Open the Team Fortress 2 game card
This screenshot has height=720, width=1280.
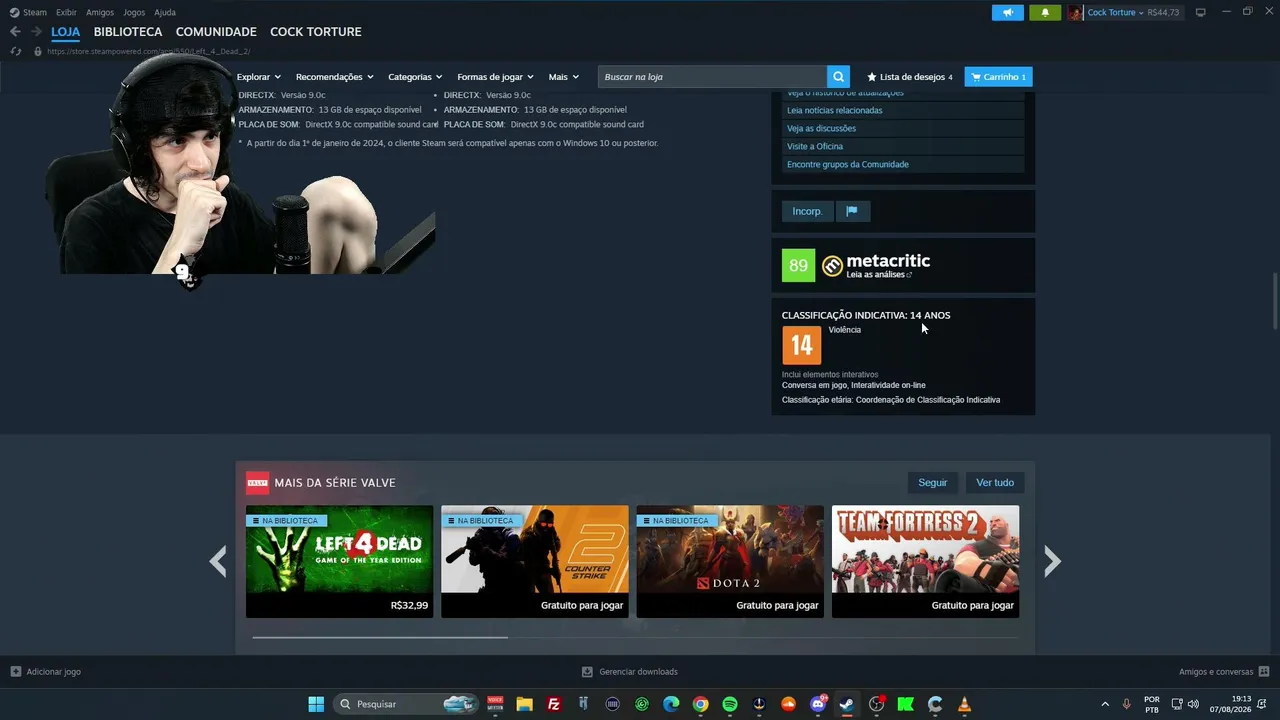[926, 561]
